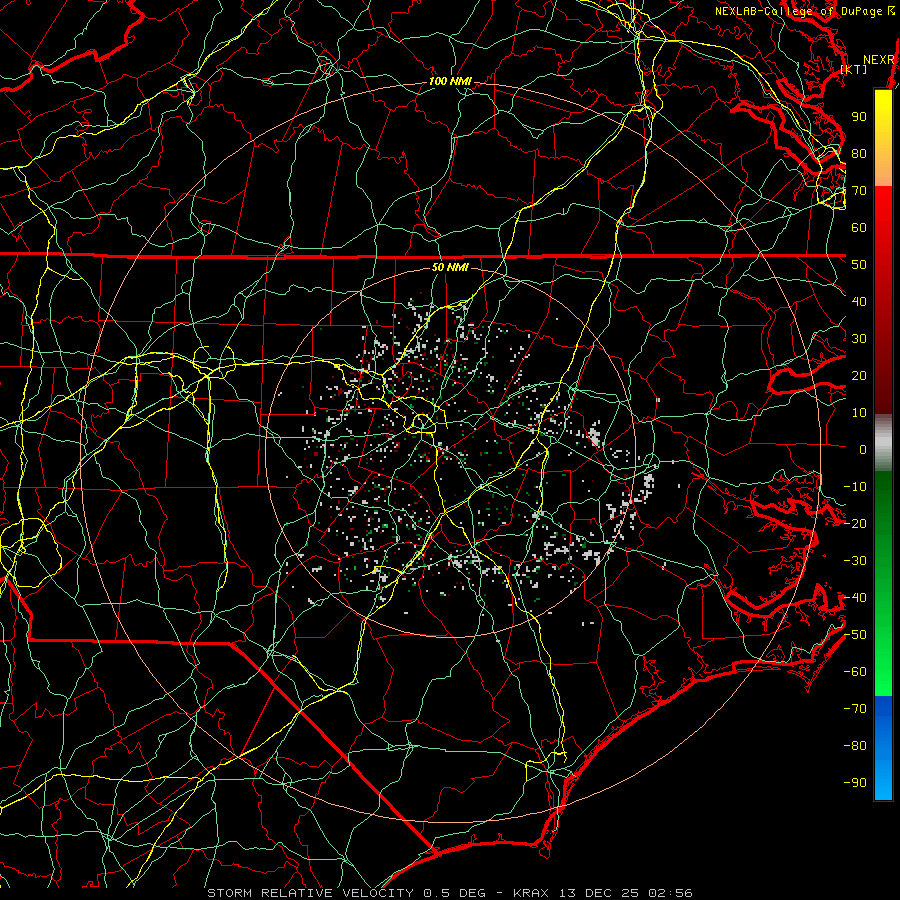Click the 60 knot scale label
The height and width of the screenshot is (900, 900).
[859, 227]
